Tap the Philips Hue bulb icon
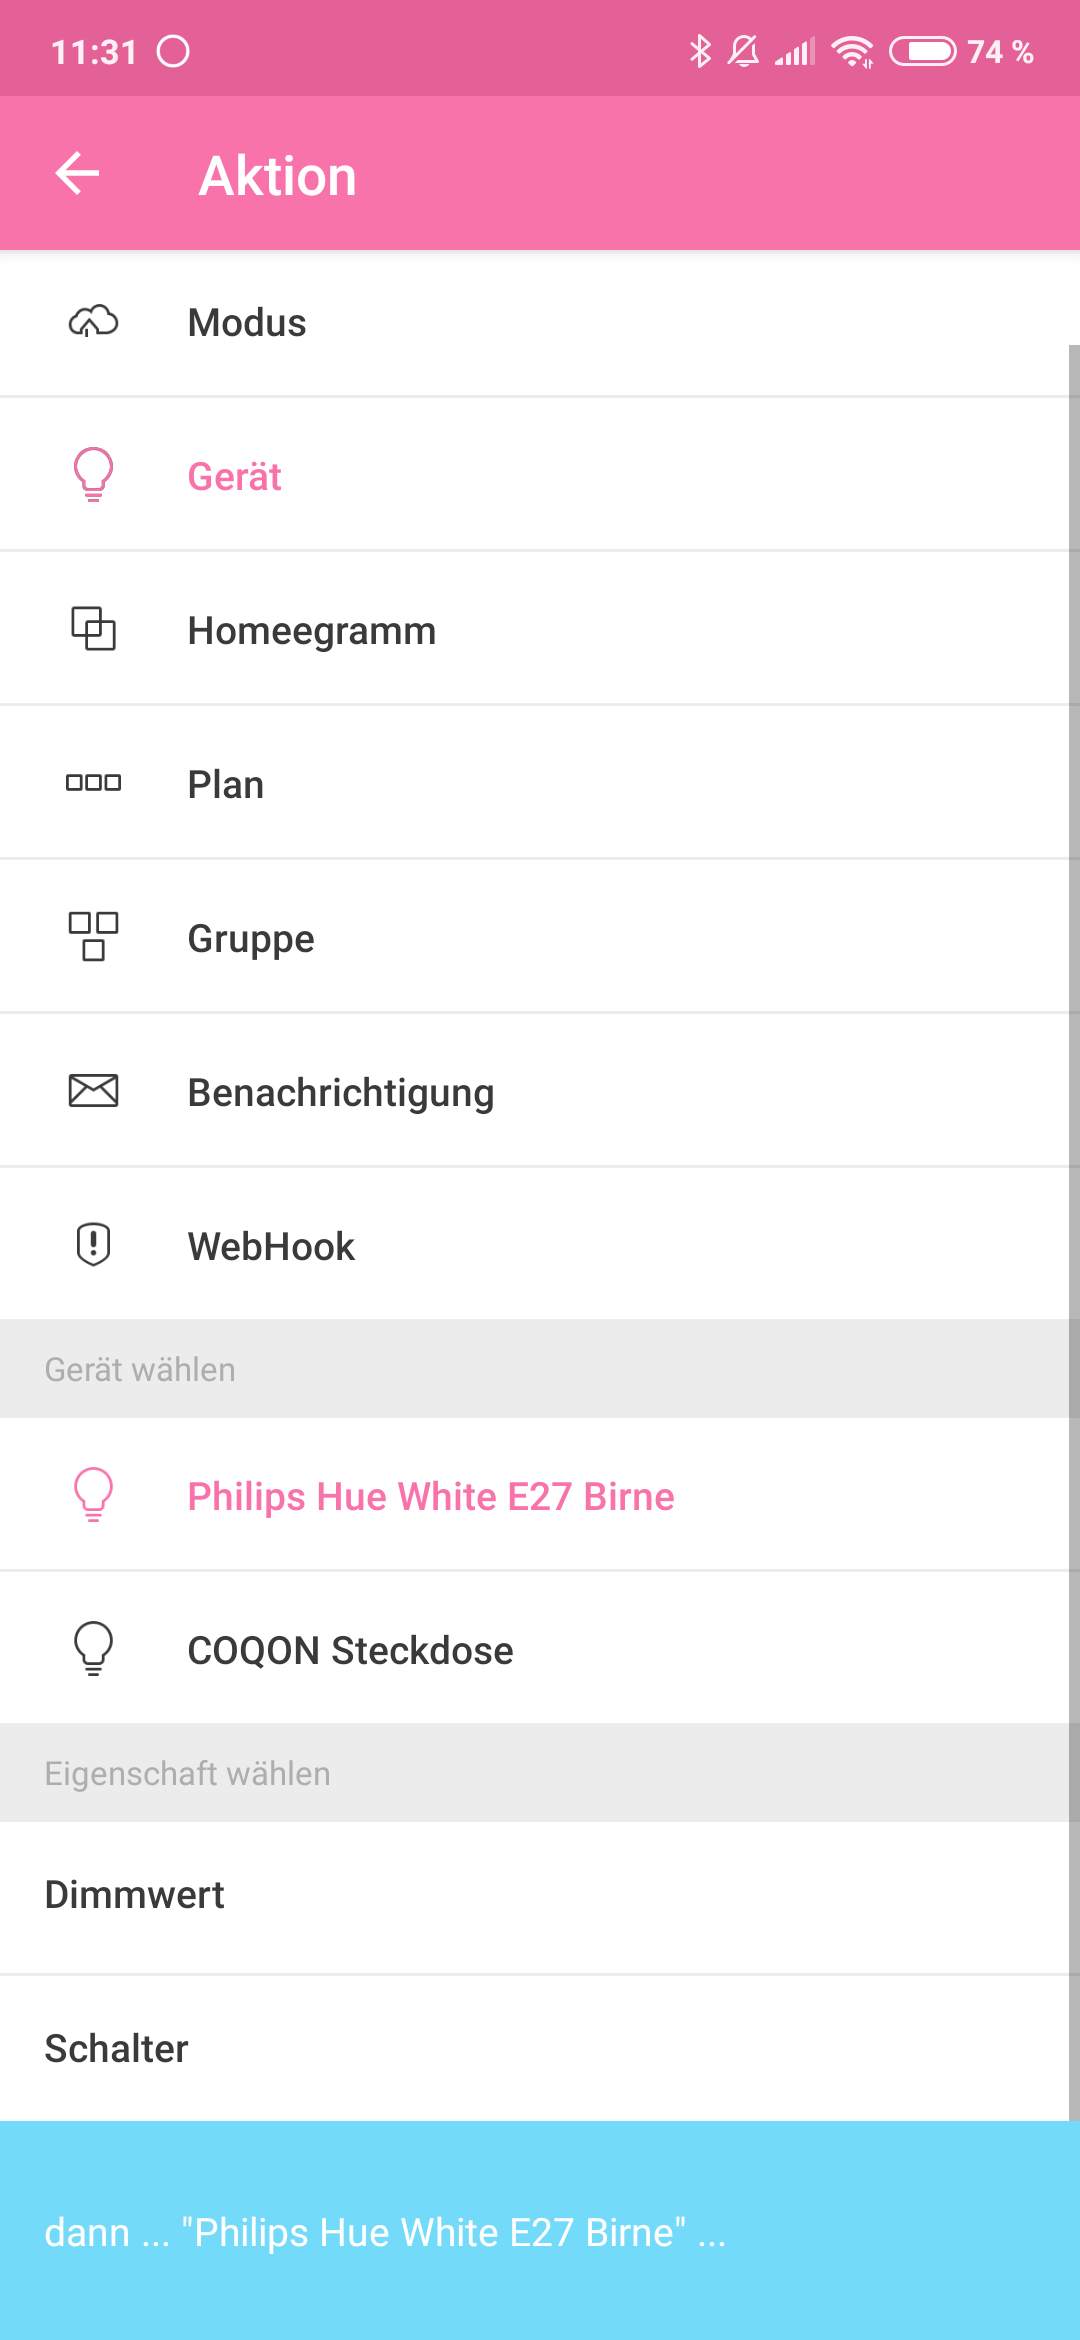 pos(93,1495)
